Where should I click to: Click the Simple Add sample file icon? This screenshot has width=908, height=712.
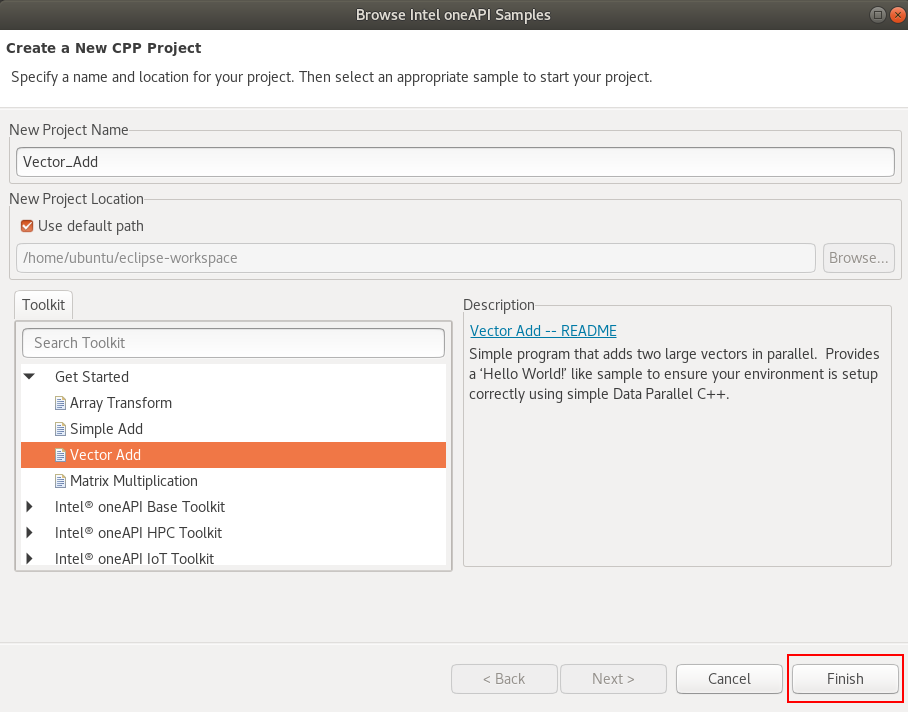coord(60,429)
